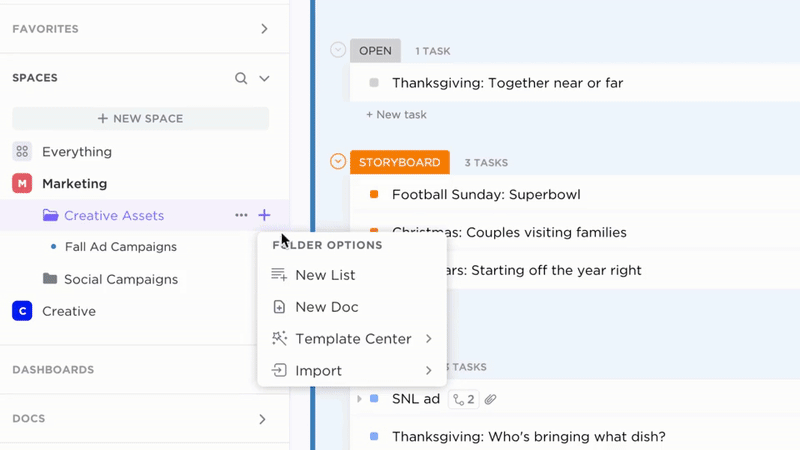Collapse the STORYBOARD status group
This screenshot has height=450, width=800.
pos(338,162)
